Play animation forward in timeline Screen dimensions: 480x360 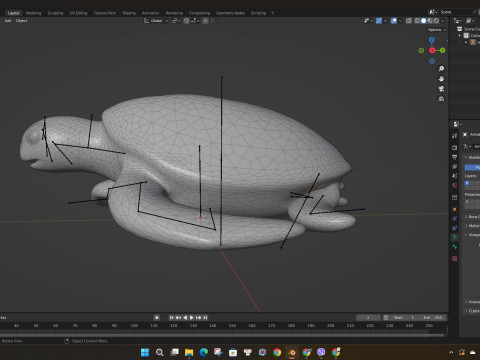click(x=192, y=317)
